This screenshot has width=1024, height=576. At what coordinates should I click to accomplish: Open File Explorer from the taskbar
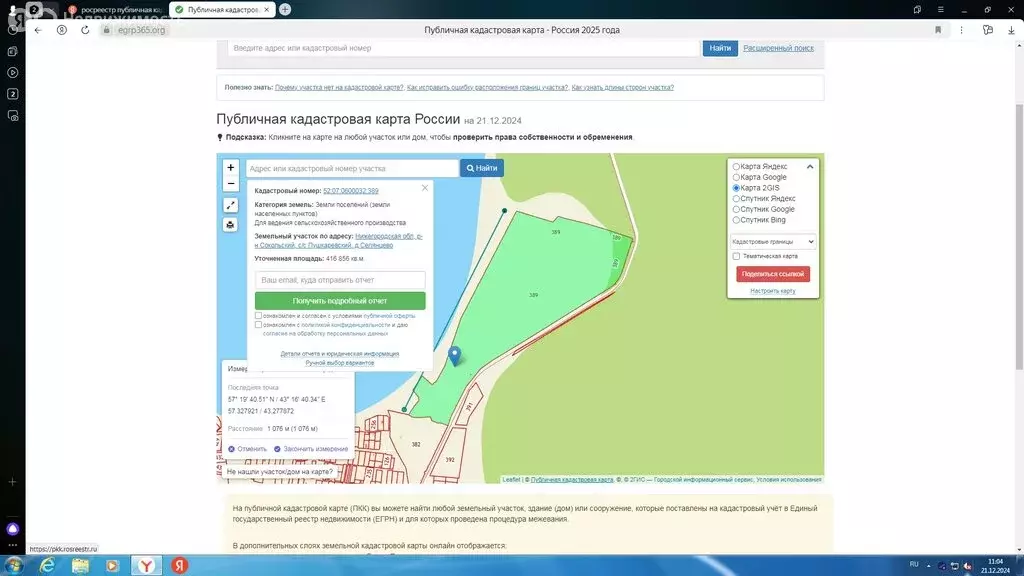pyautogui.click(x=80, y=566)
